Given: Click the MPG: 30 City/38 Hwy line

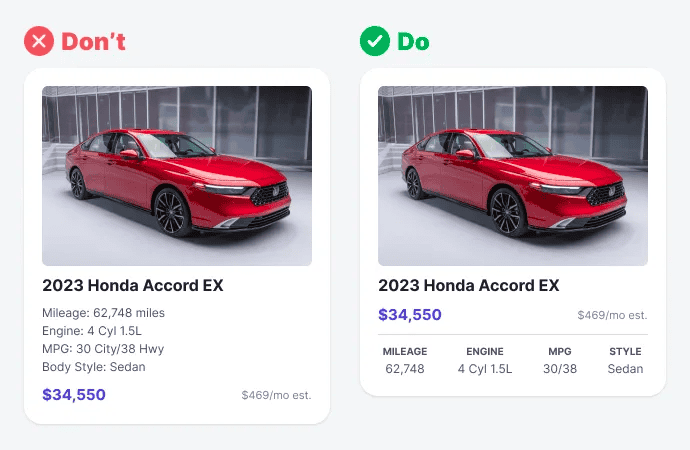Looking at the screenshot, I should 103,349.
